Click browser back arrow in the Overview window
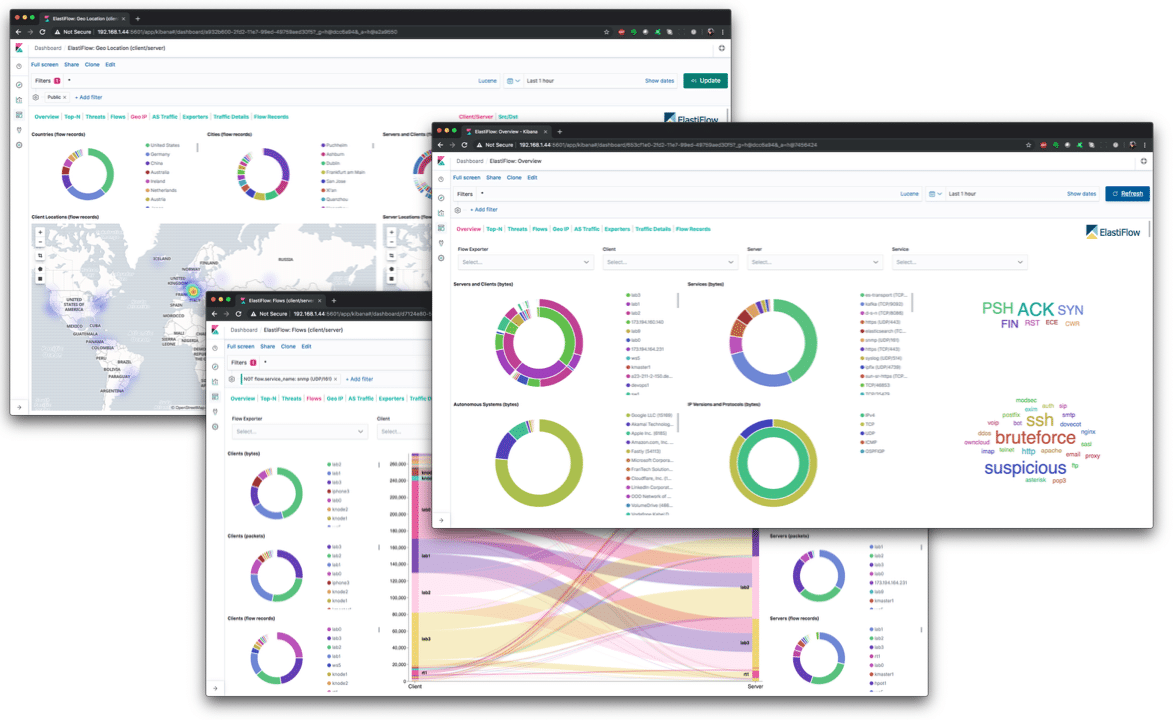Viewport: 1173px width, 720px height. (441, 145)
